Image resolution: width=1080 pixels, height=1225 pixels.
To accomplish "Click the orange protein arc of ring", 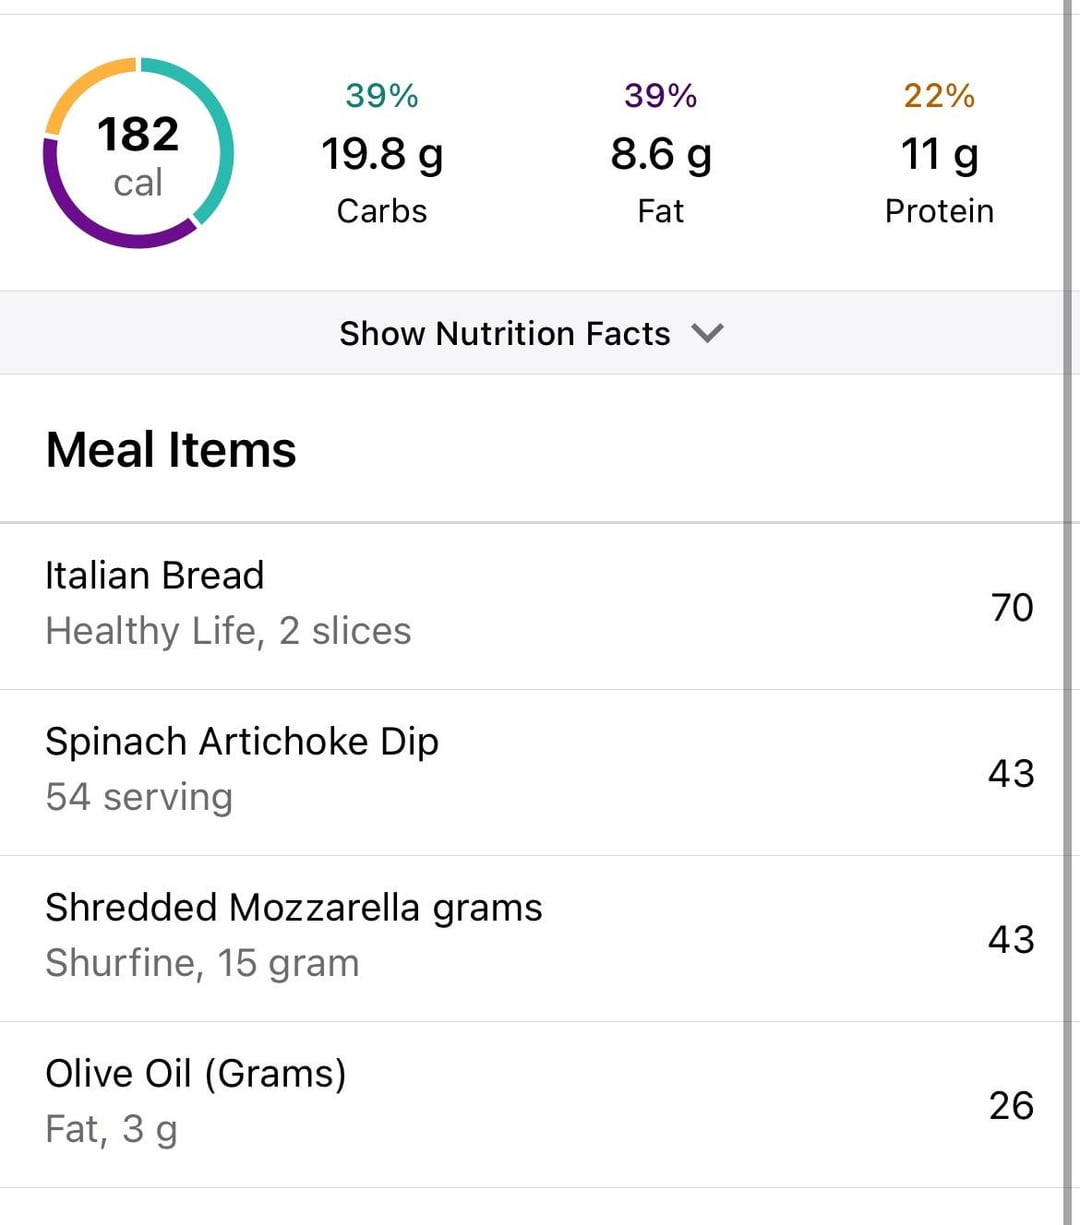I will (75, 85).
